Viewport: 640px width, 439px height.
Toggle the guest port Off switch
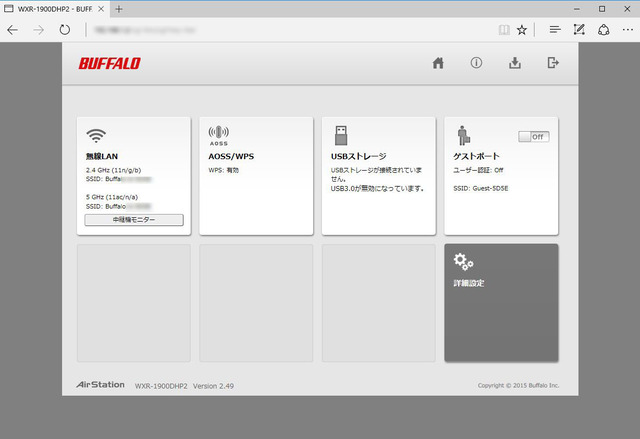pos(534,137)
